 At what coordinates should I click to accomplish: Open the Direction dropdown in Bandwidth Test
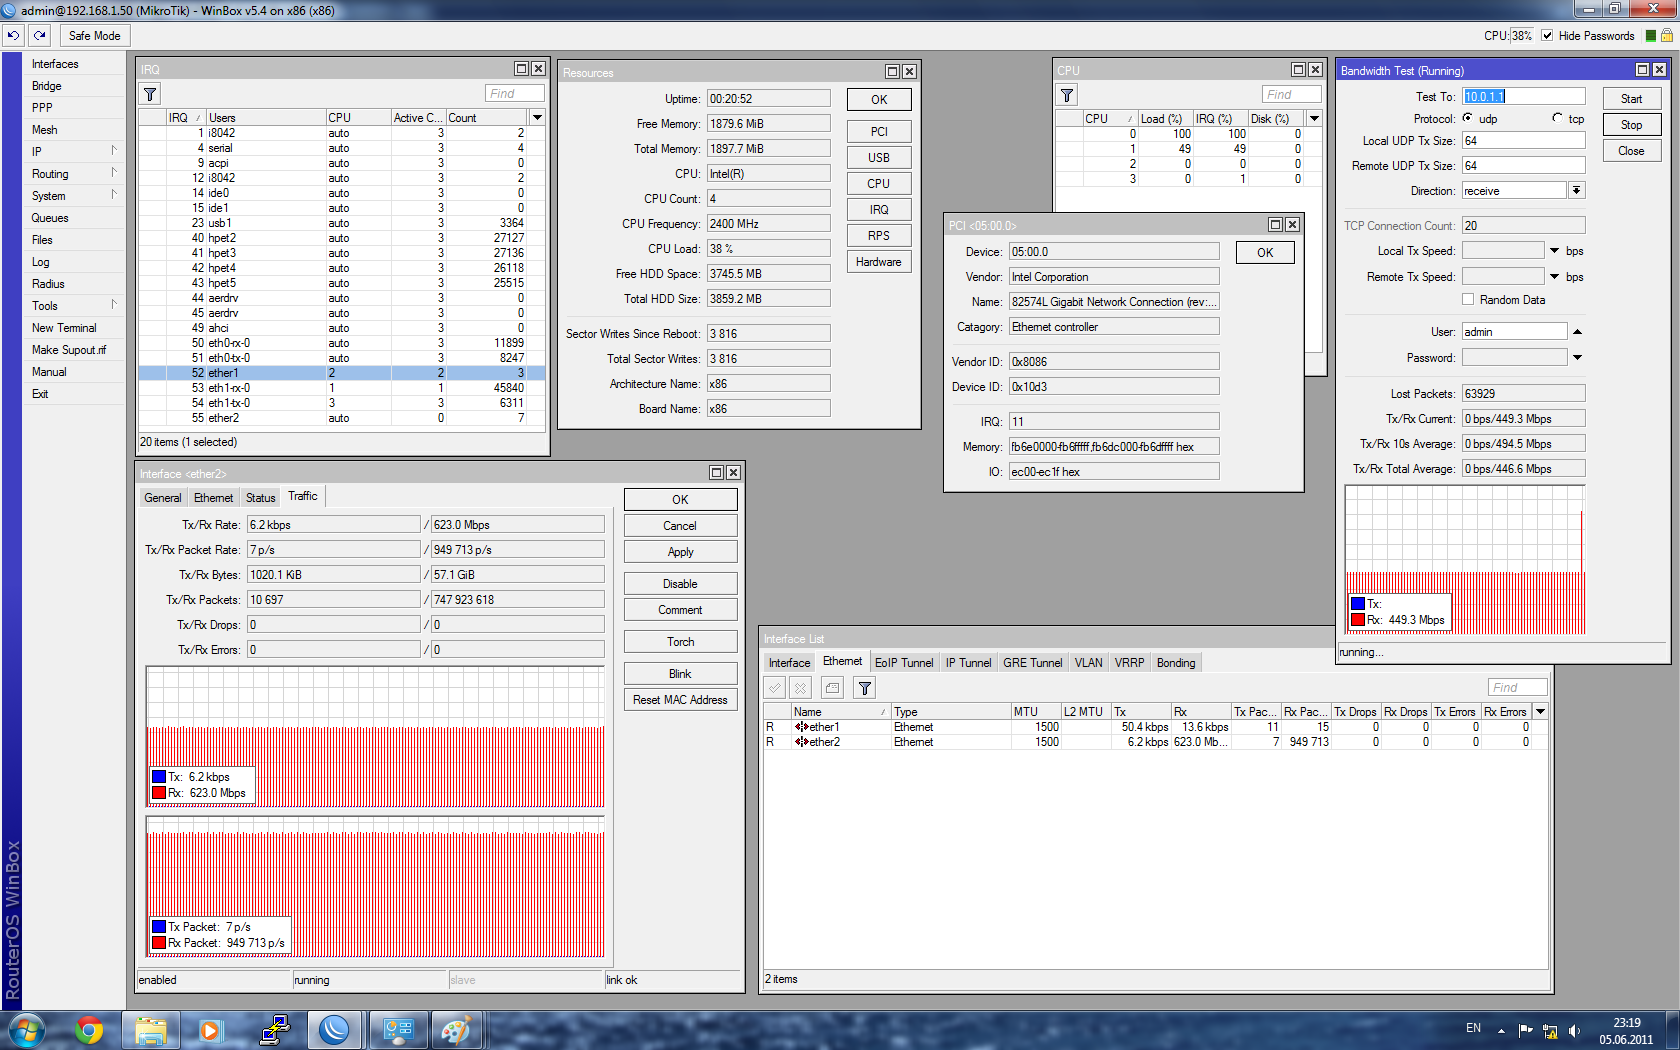coord(1576,191)
